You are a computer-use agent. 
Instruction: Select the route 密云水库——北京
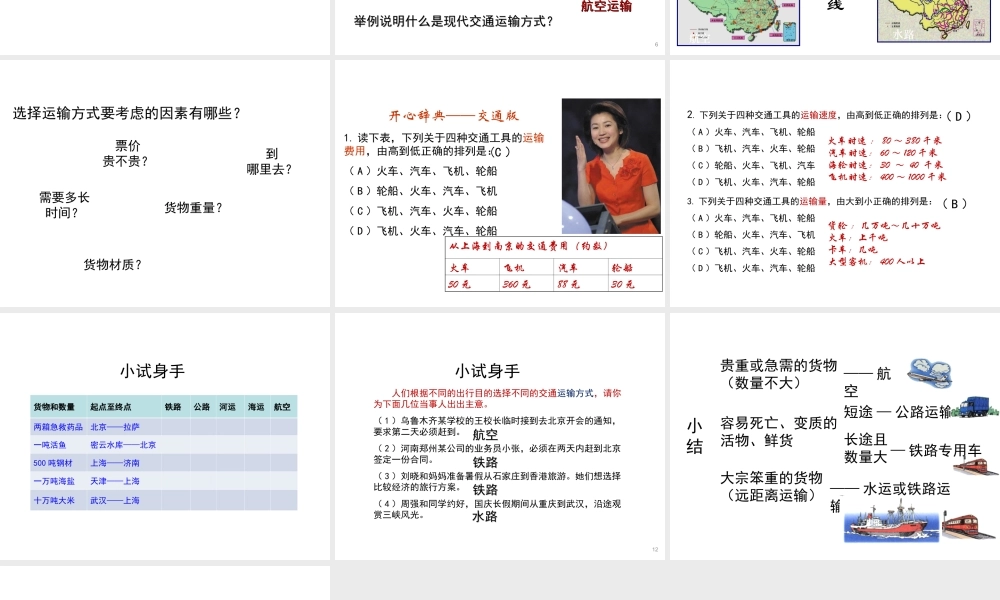[x=123, y=445]
